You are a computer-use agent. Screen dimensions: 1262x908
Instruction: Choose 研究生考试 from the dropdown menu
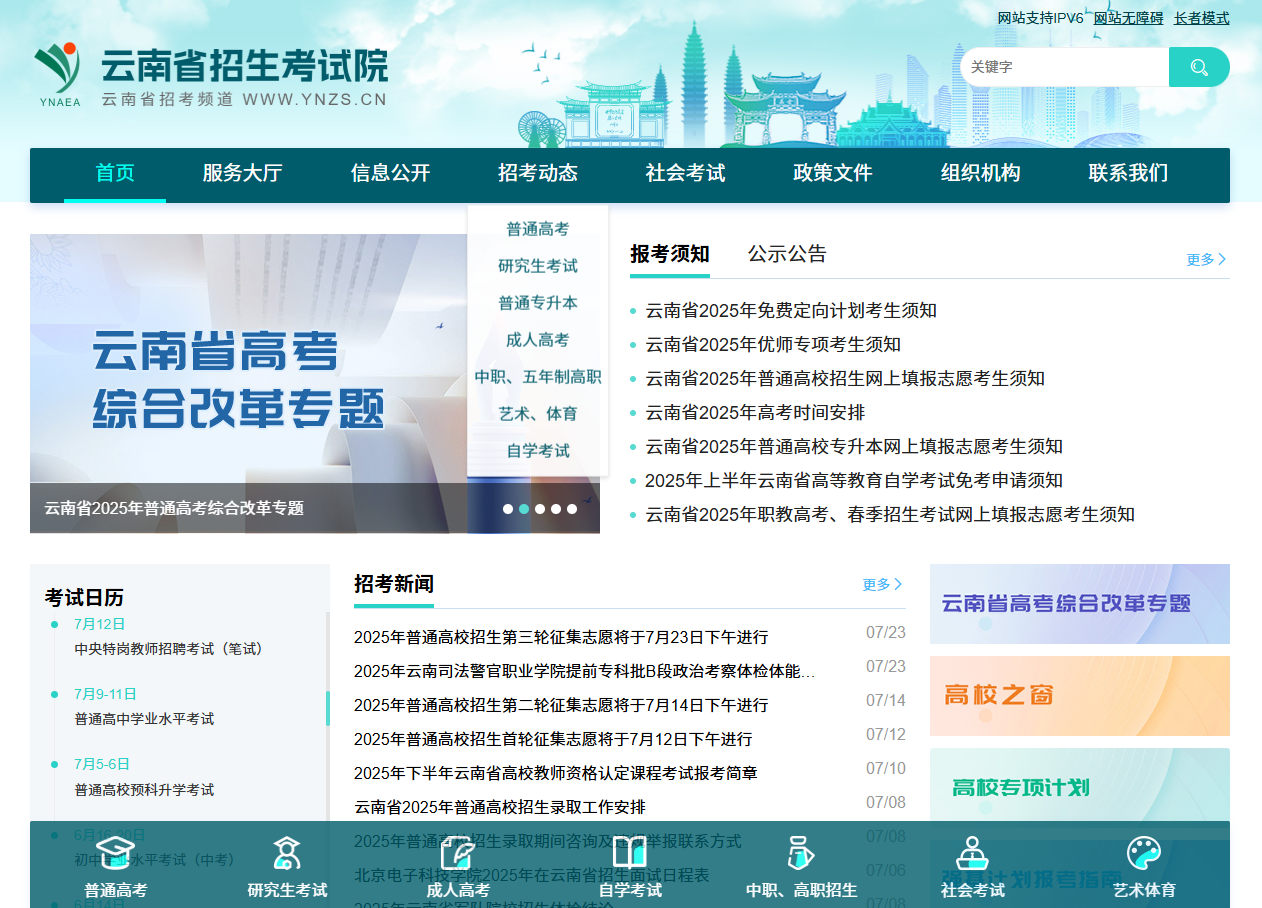[x=538, y=266]
